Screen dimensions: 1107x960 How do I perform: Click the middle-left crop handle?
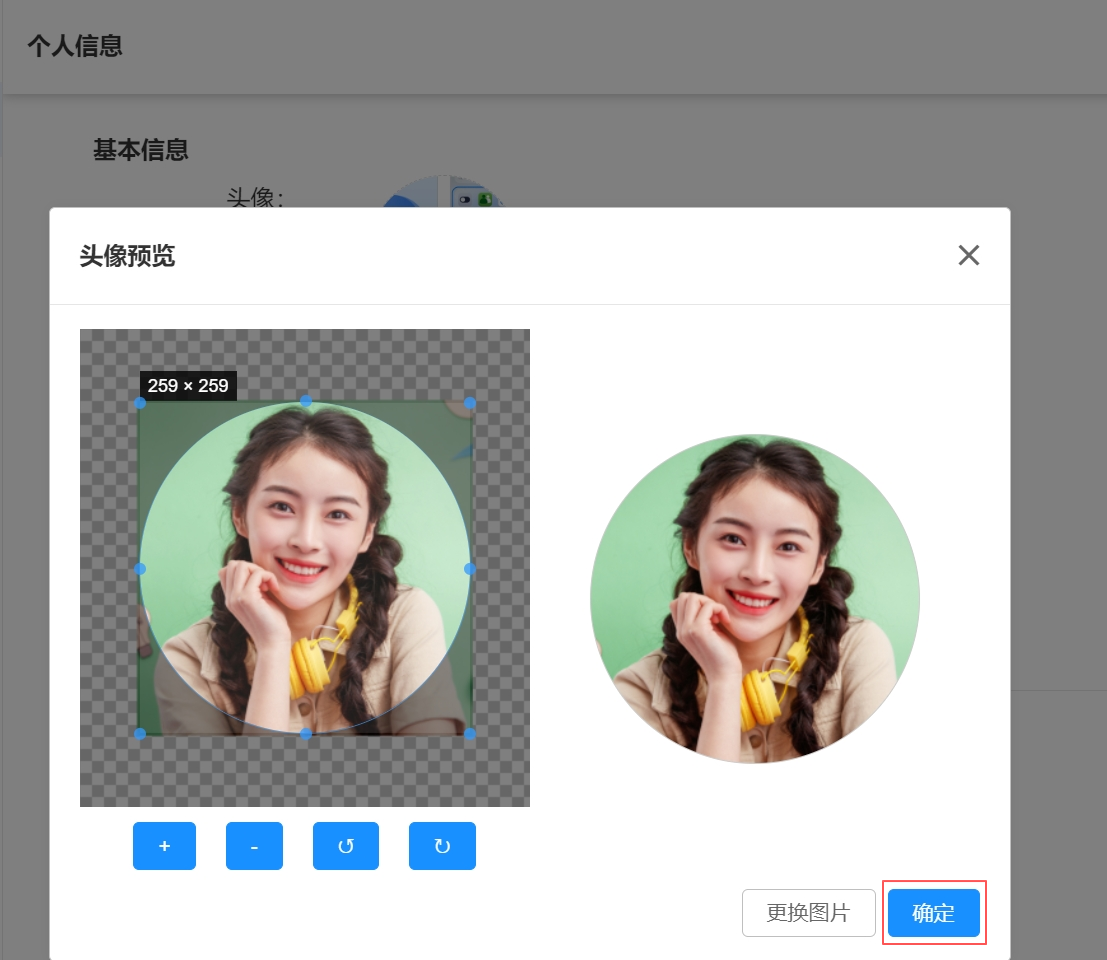point(140,568)
